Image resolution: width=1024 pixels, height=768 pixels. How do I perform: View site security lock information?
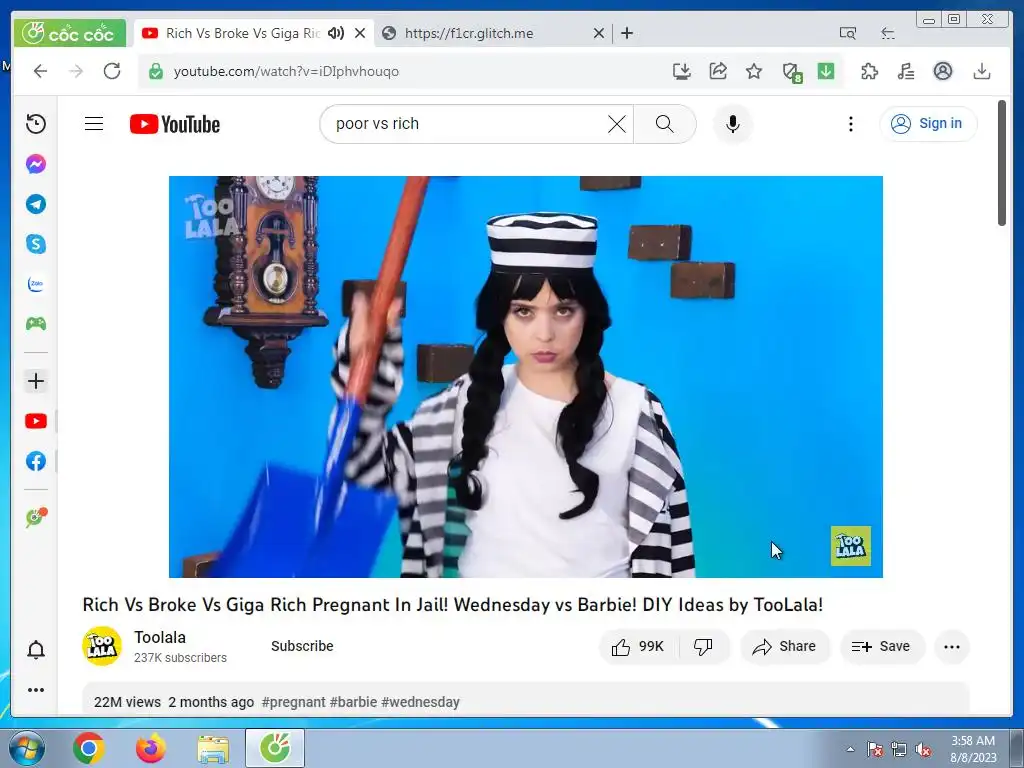(155, 71)
